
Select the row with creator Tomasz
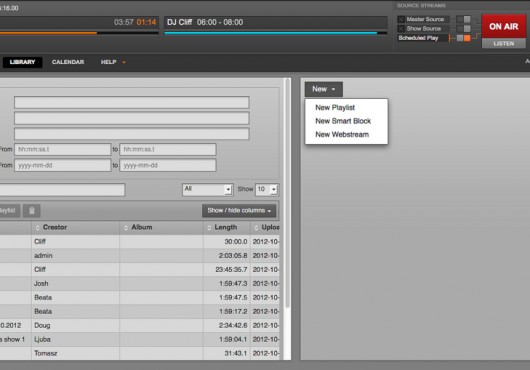(x=140, y=353)
